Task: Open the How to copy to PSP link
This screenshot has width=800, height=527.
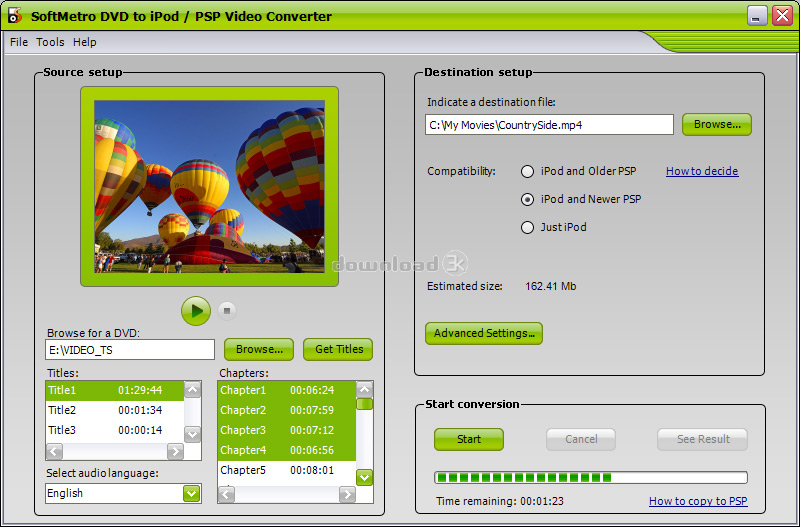Action: tap(698, 501)
